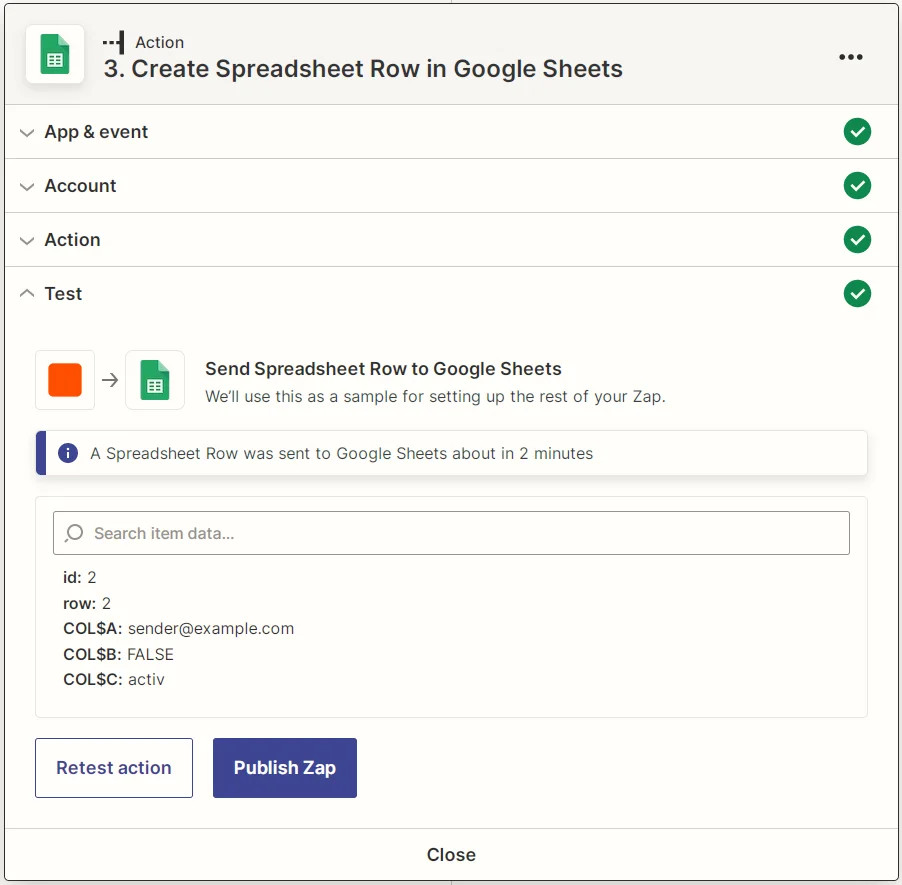The width and height of the screenshot is (902, 885).
Task: Click the green checkmark beside Test
Action: point(857,293)
